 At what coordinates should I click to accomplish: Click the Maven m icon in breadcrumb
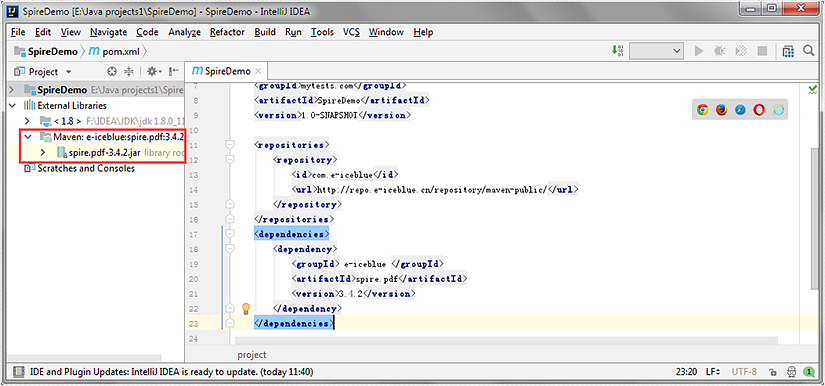94,51
